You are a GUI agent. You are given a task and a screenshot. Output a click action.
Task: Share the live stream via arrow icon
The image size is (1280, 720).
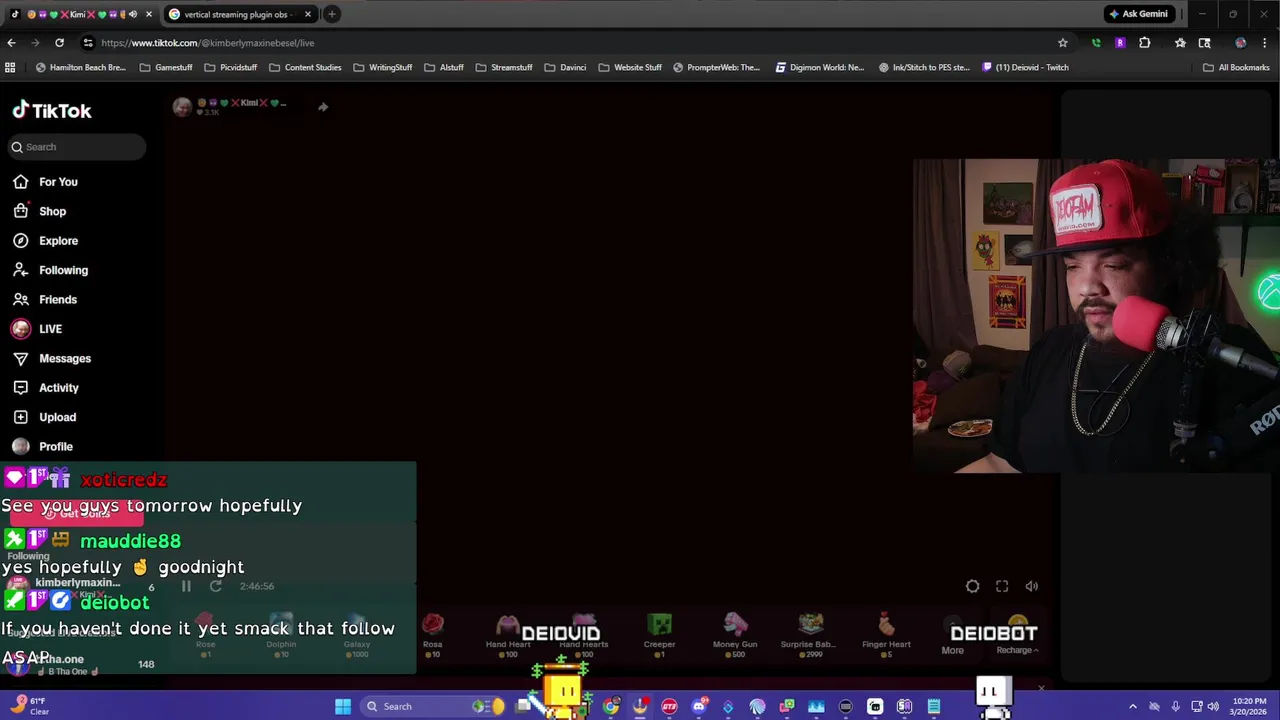click(x=323, y=107)
